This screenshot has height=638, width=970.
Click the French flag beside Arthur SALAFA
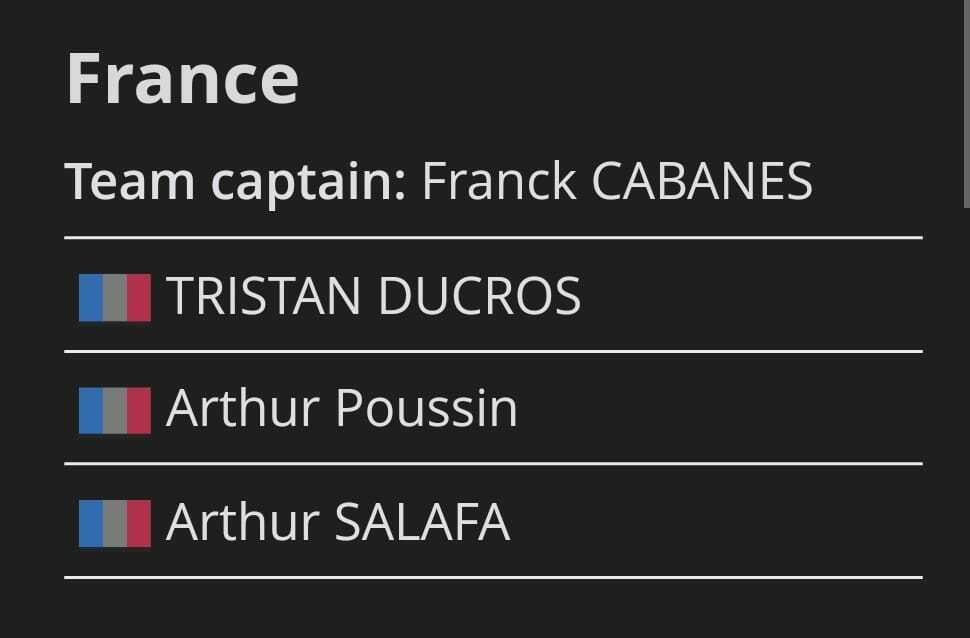115,523
